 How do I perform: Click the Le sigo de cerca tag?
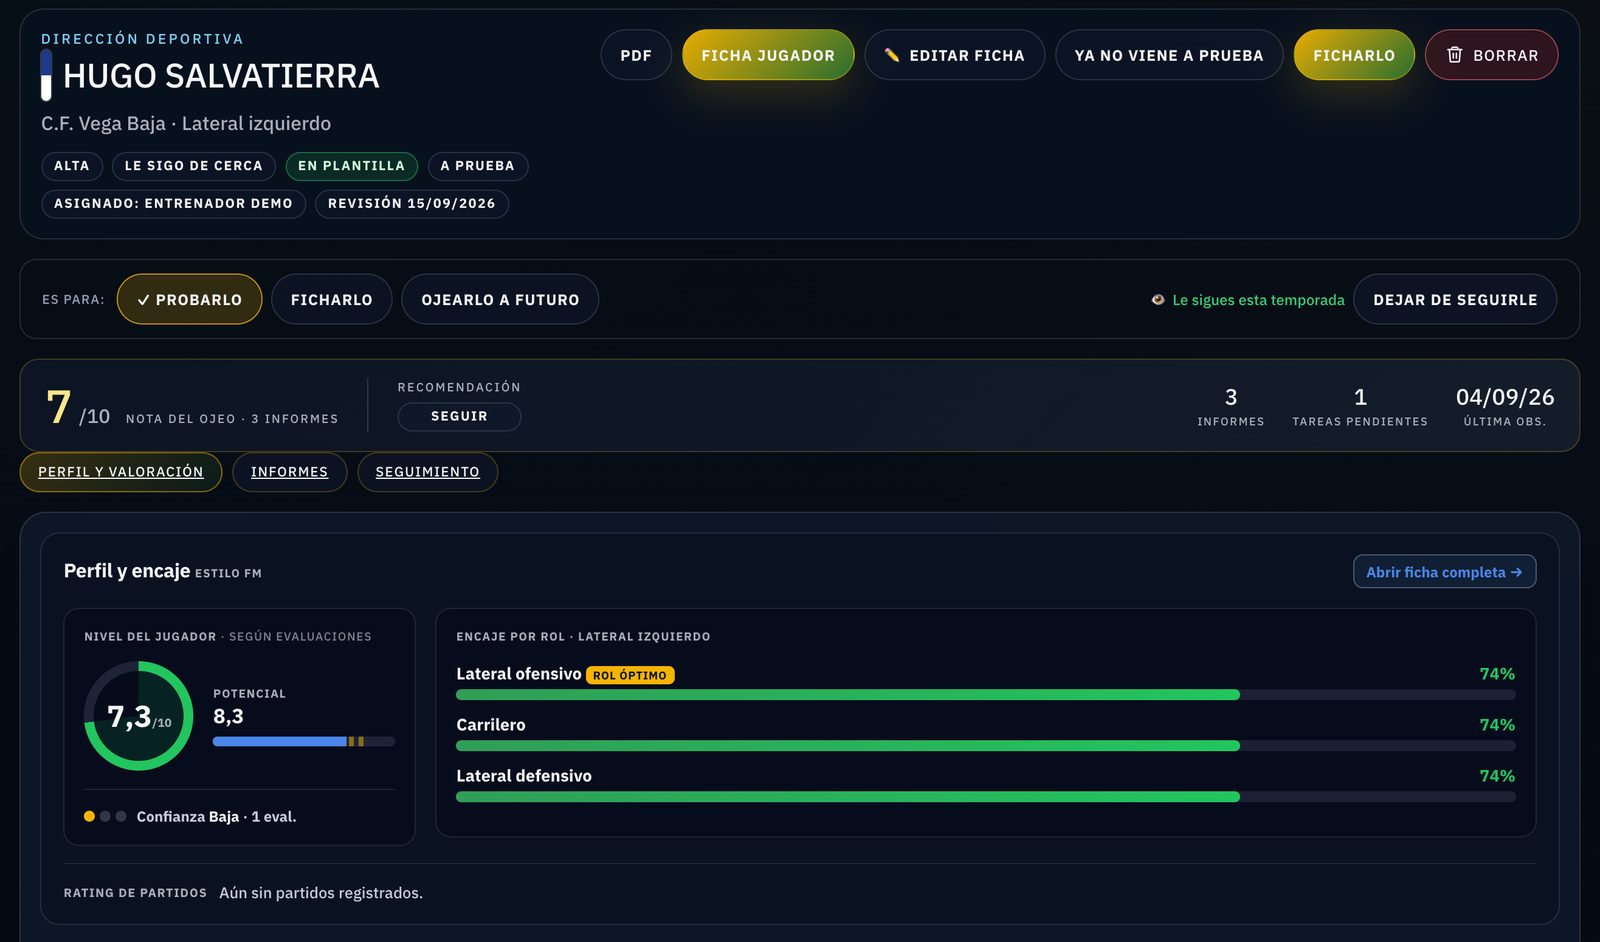[194, 166]
